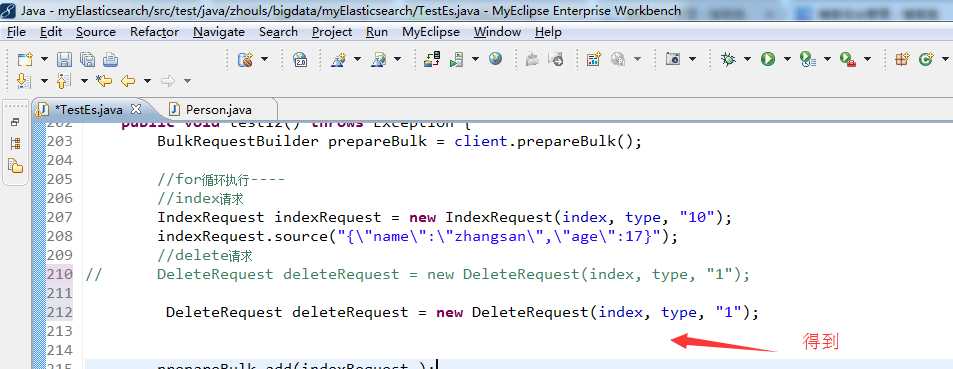
Task: Click '//index请求' comment on line 206
Action: click(201, 198)
